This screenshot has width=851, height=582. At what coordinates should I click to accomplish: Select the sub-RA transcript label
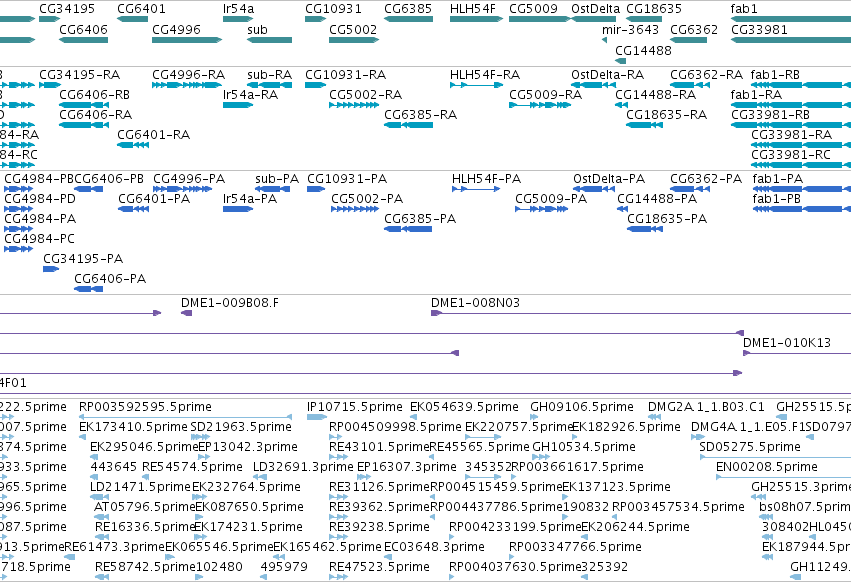tap(270, 74)
